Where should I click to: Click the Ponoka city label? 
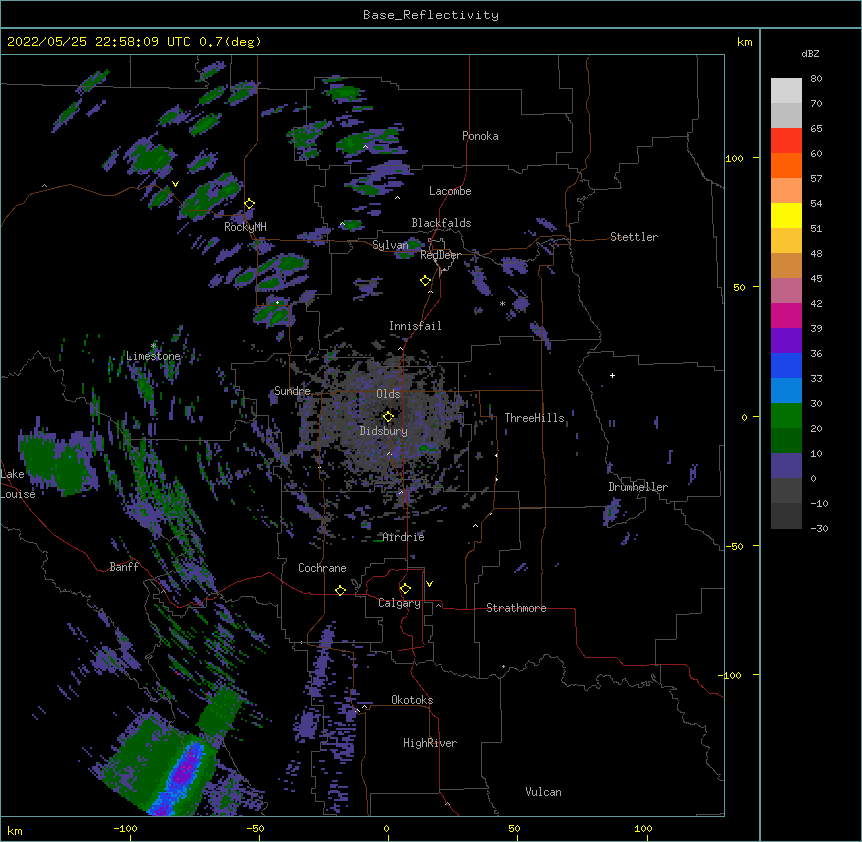pos(480,136)
